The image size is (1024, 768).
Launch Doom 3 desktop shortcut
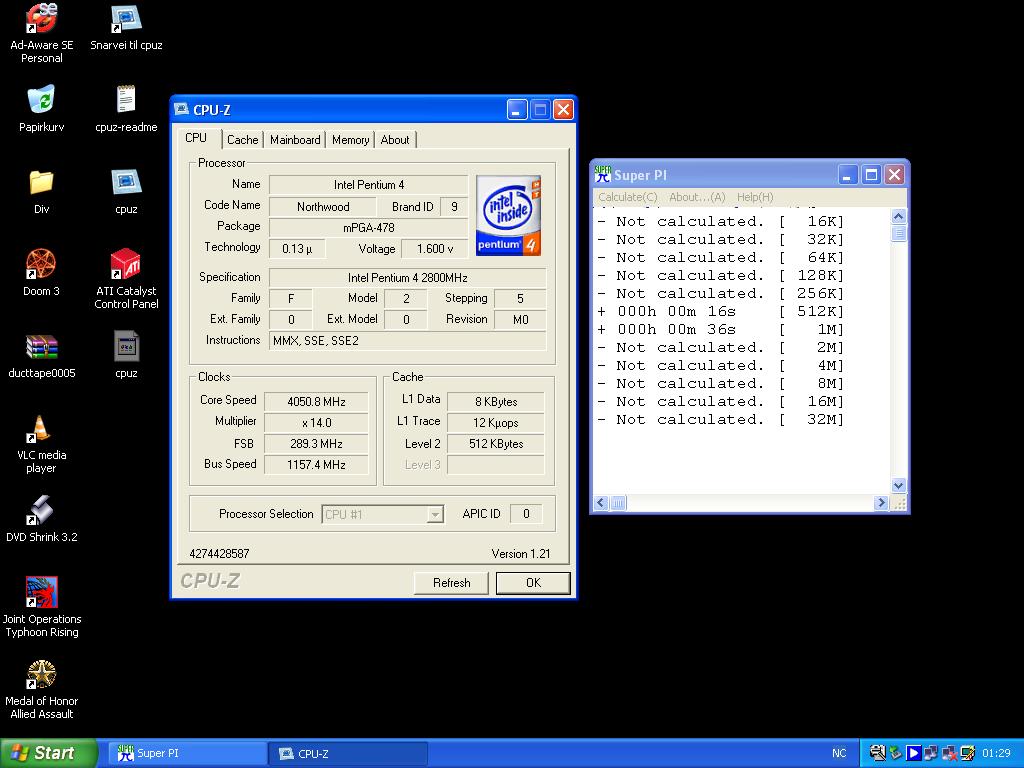pyautogui.click(x=41, y=264)
